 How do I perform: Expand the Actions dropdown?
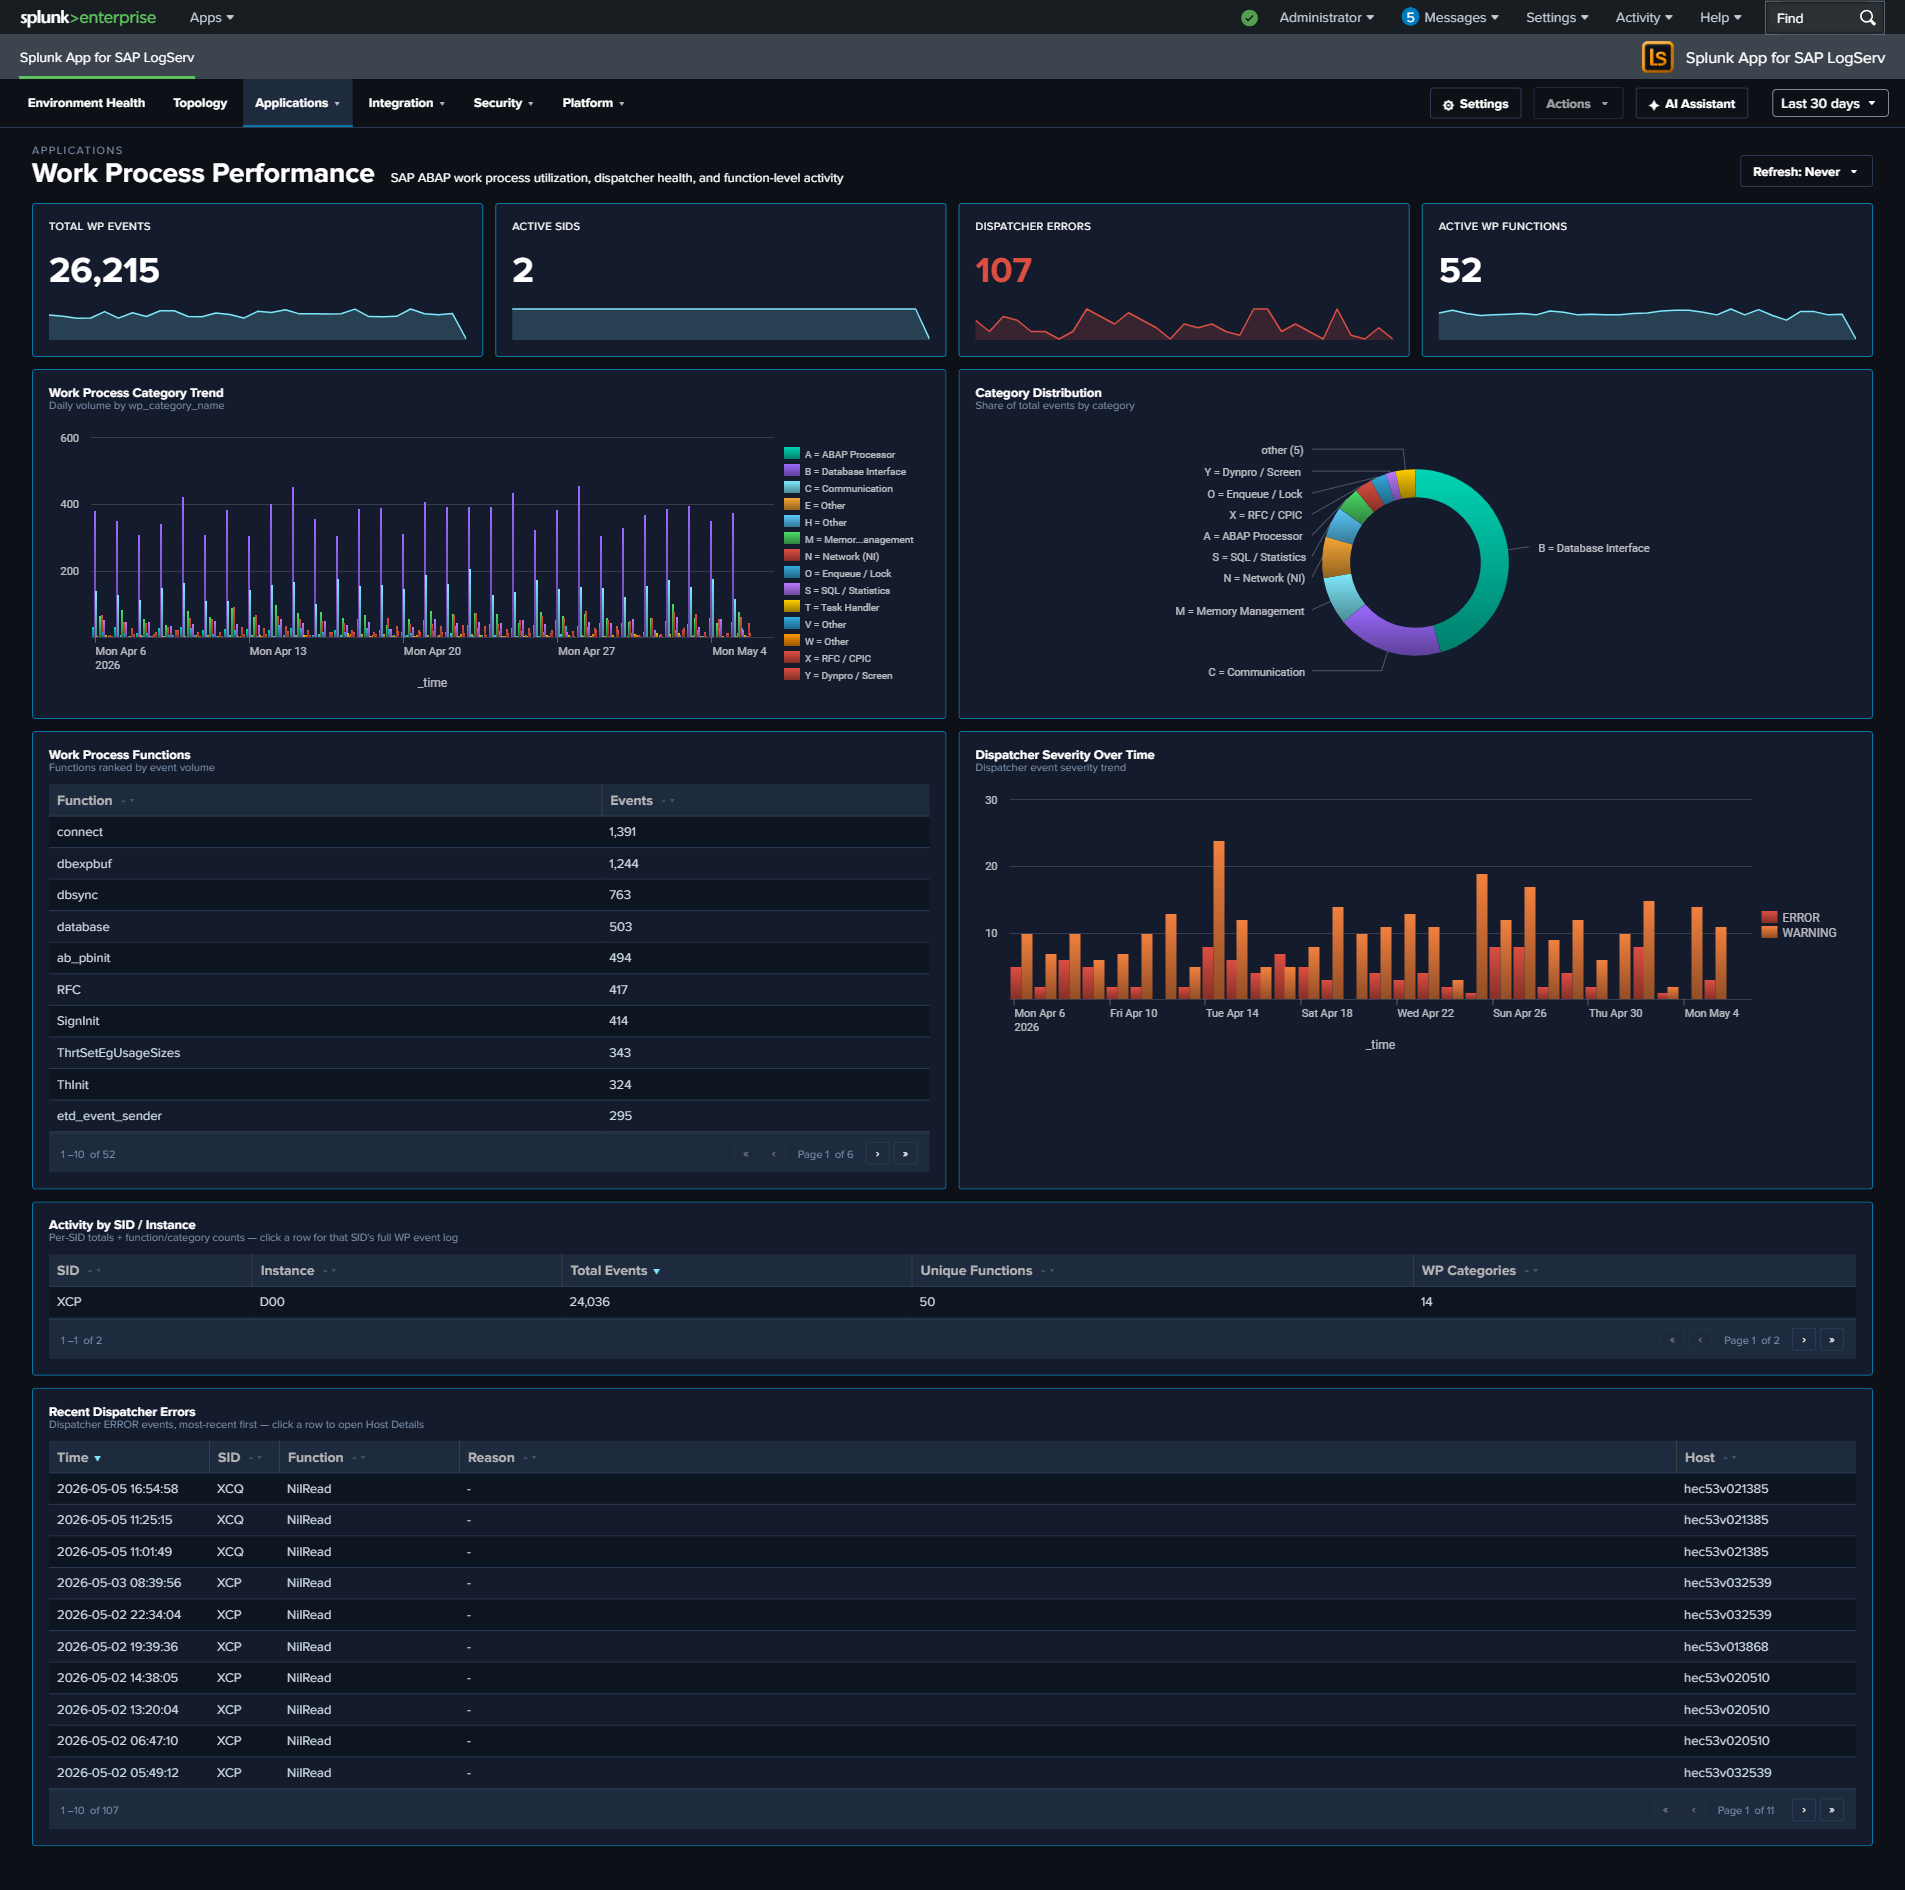tap(1577, 103)
